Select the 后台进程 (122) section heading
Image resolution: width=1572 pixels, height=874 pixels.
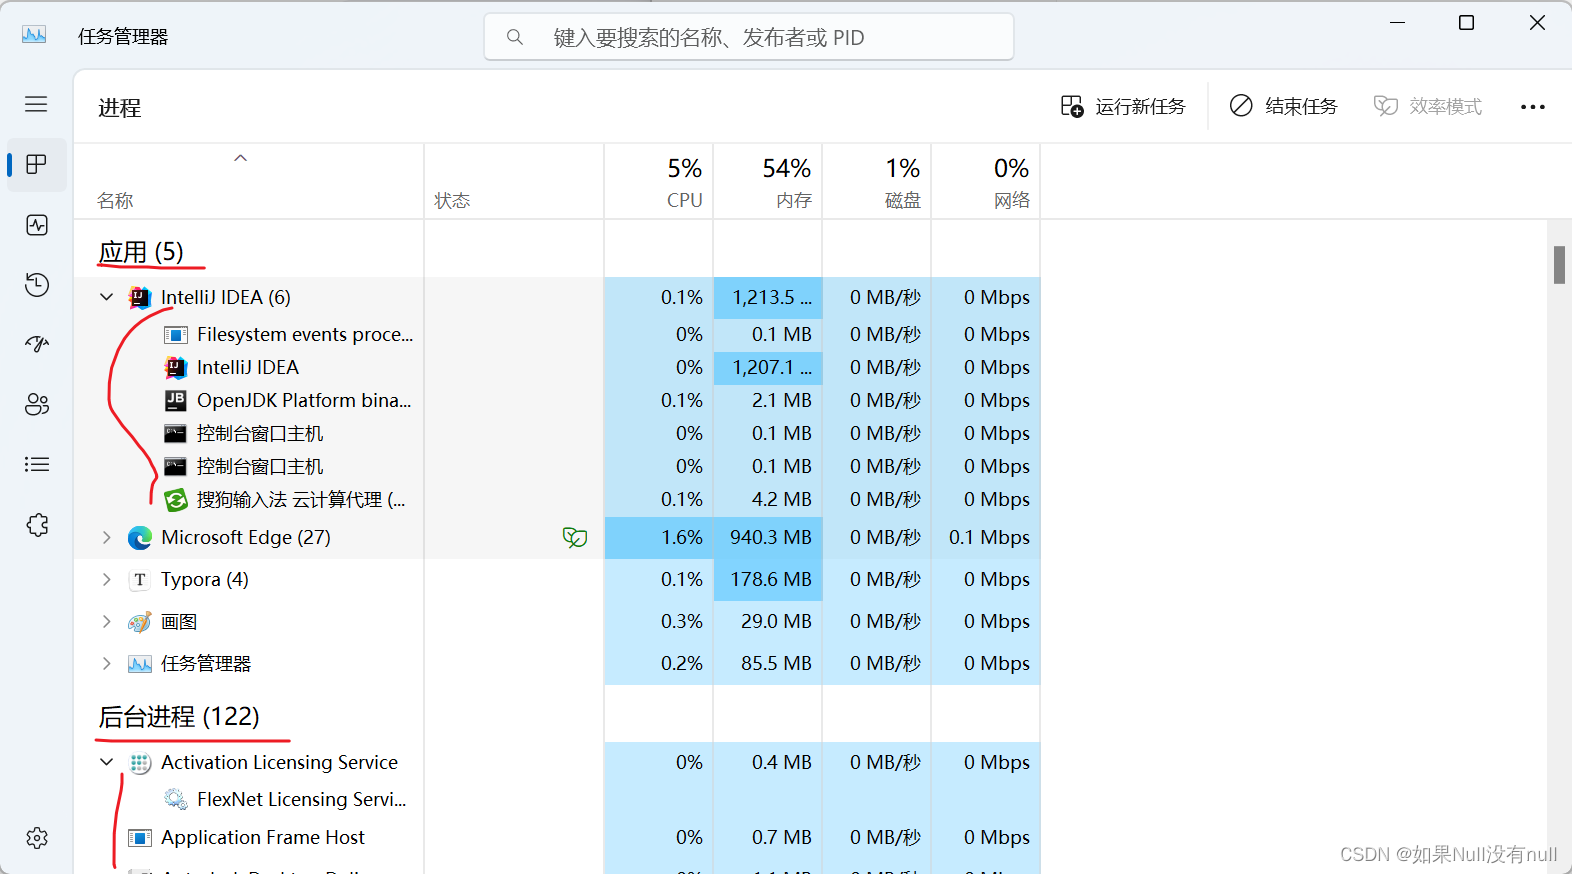coord(179,717)
